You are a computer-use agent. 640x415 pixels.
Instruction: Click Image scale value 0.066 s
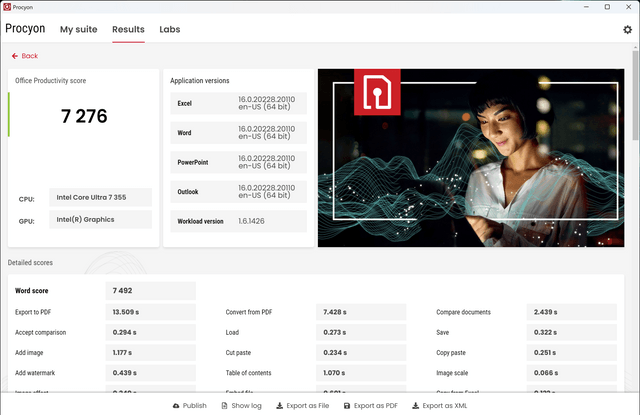click(x=572, y=373)
